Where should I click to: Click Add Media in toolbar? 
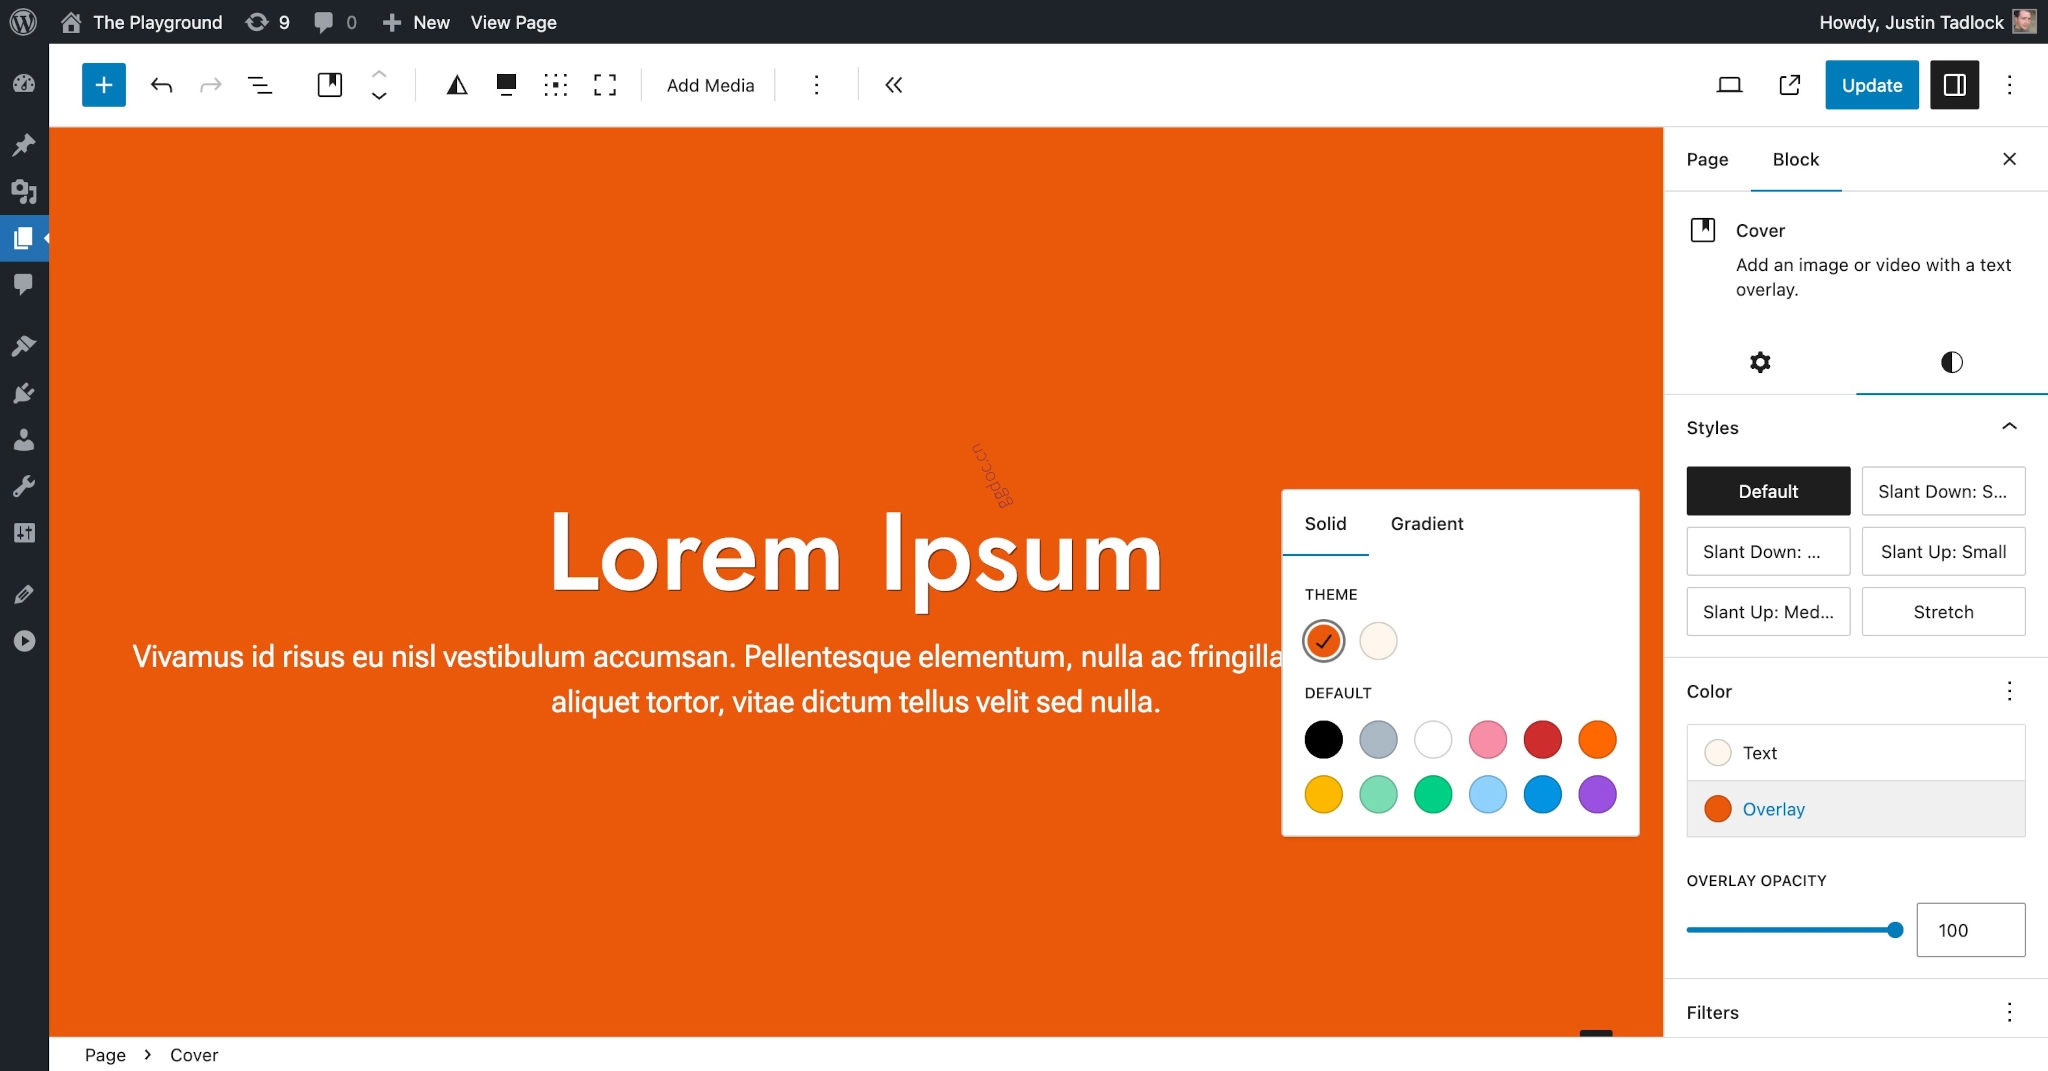click(710, 85)
